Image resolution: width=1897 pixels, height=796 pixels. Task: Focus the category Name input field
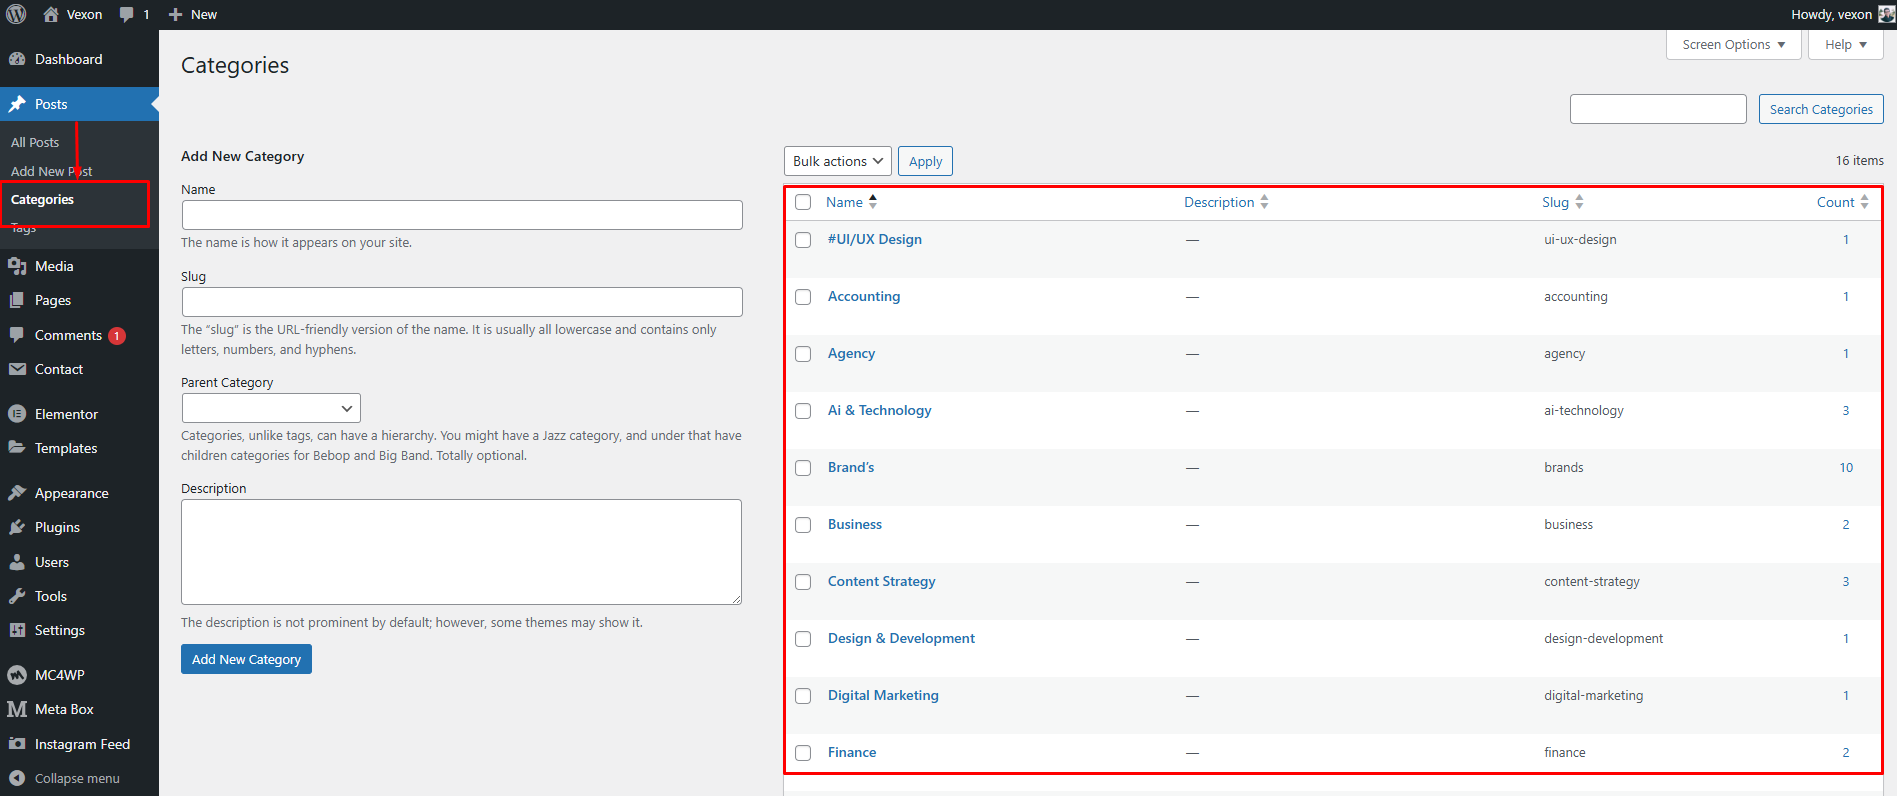(x=462, y=215)
